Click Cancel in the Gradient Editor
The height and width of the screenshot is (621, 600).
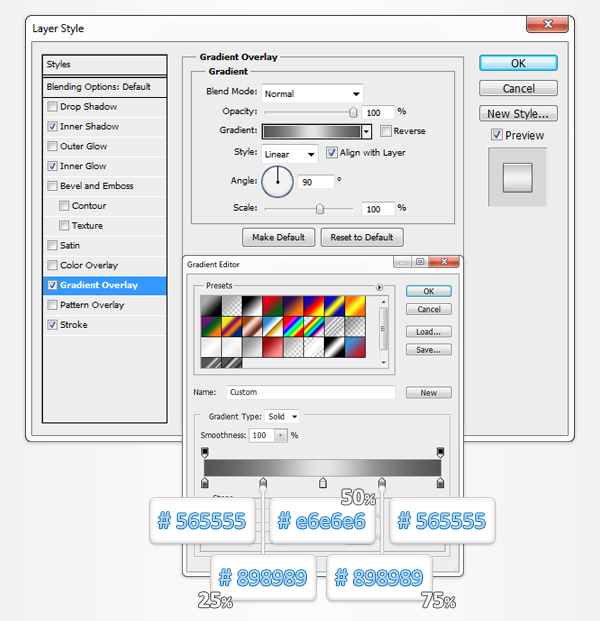pyautogui.click(x=429, y=309)
